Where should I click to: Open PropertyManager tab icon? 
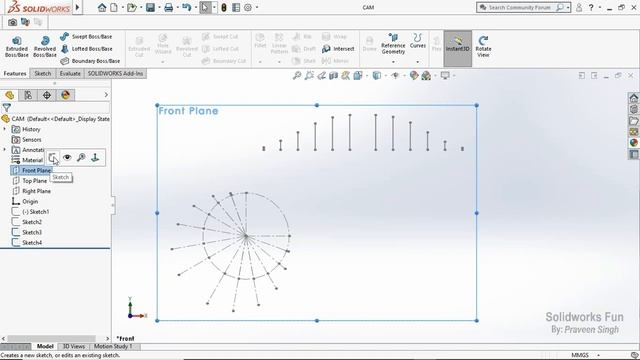[x=28, y=95]
